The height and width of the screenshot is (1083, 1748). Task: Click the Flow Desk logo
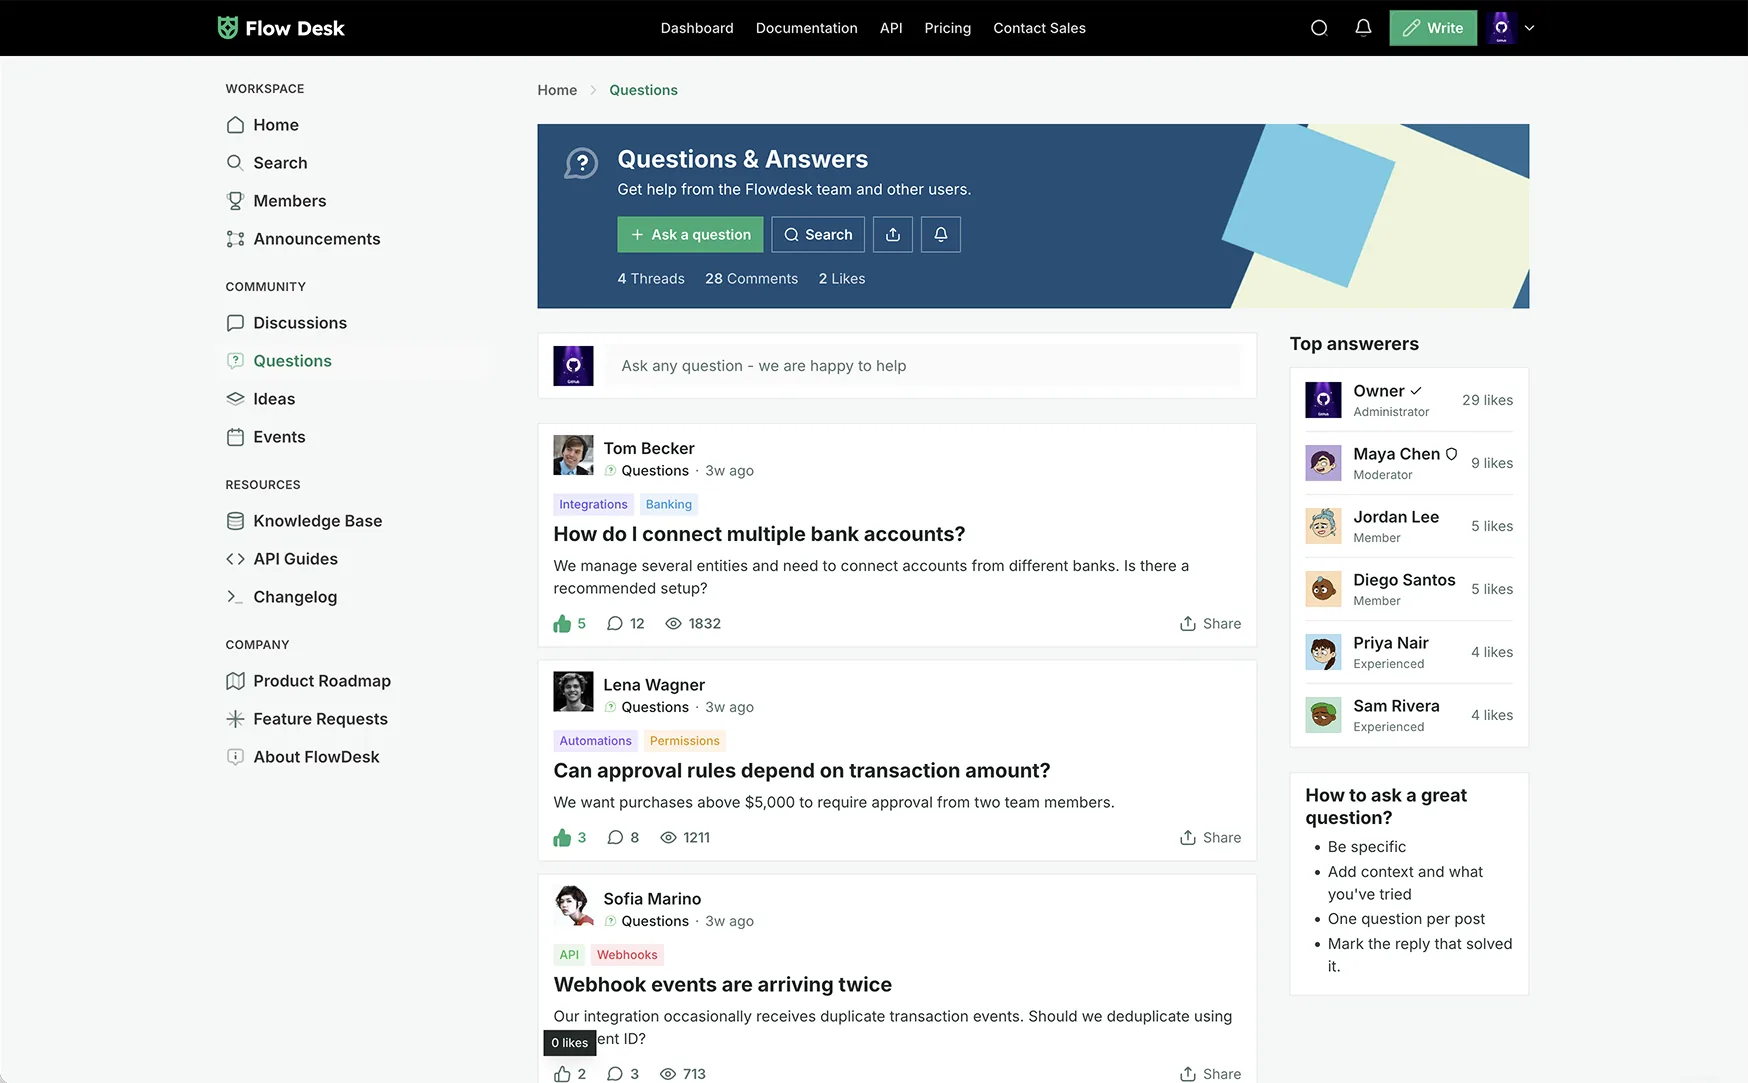tap(281, 28)
